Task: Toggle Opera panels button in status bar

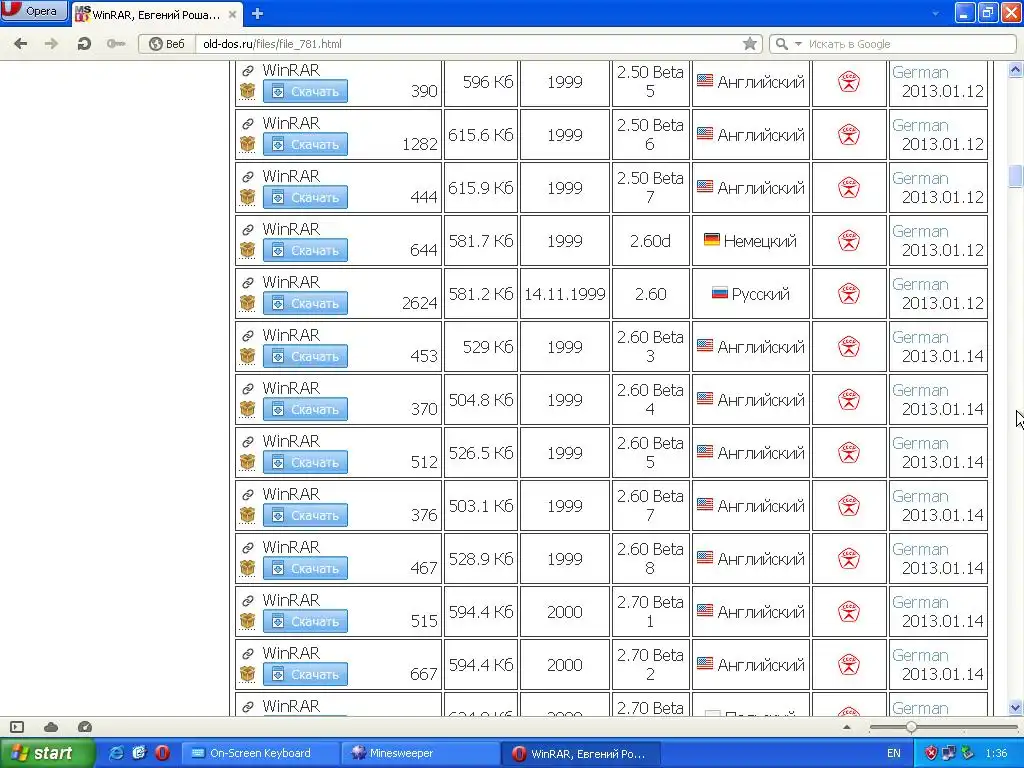Action: coord(17,727)
